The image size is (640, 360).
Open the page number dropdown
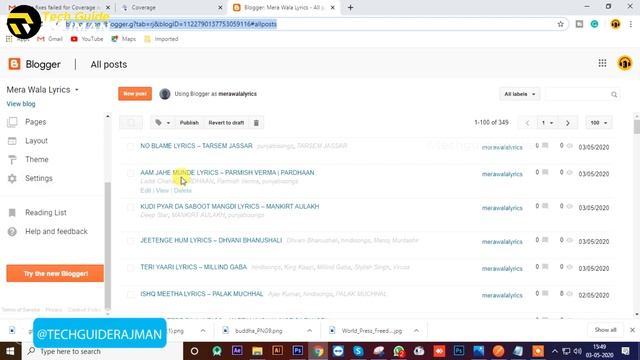[547, 123]
